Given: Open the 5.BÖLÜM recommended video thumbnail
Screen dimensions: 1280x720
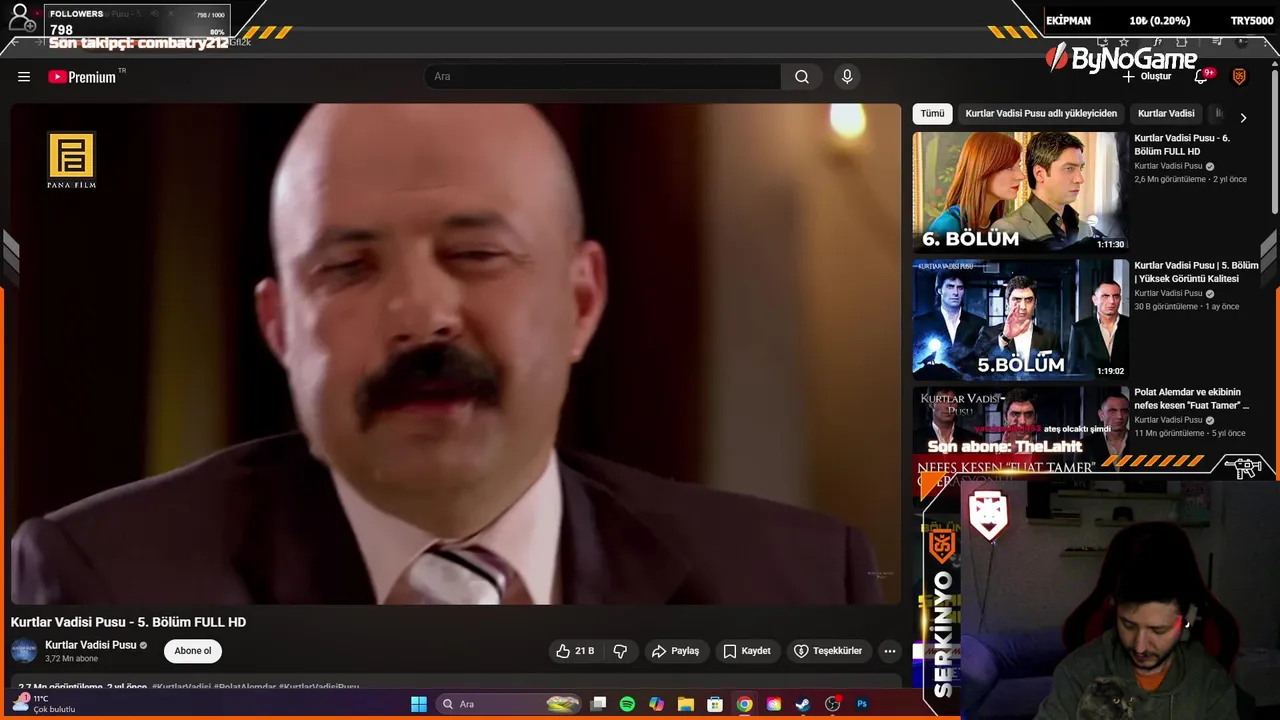Looking at the screenshot, I should click(1020, 319).
